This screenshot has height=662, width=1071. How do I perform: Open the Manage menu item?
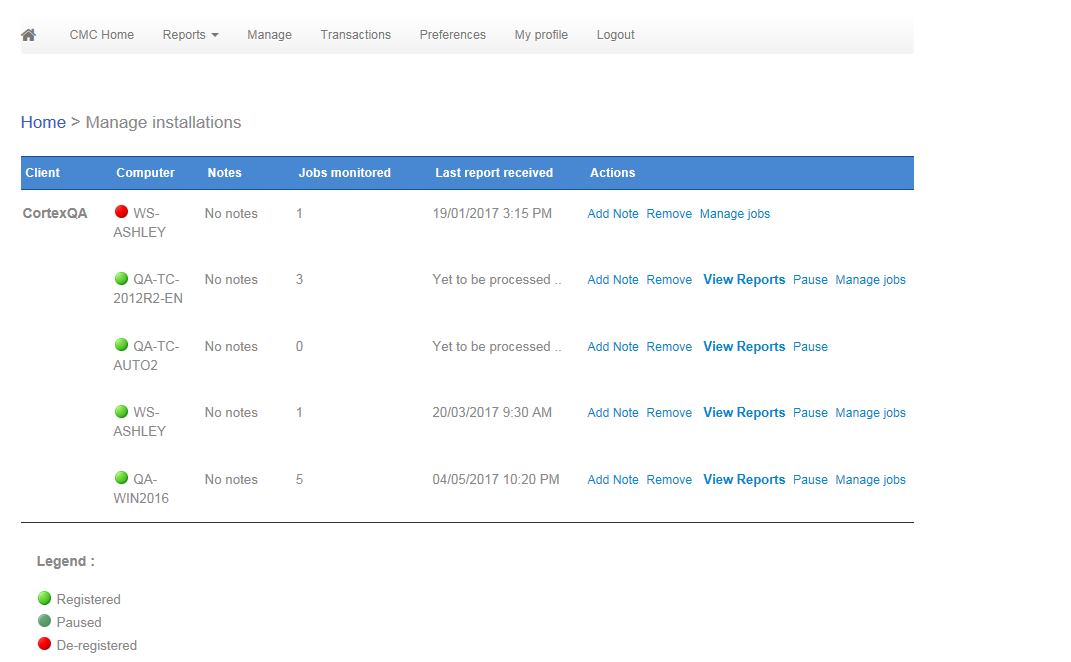[269, 35]
